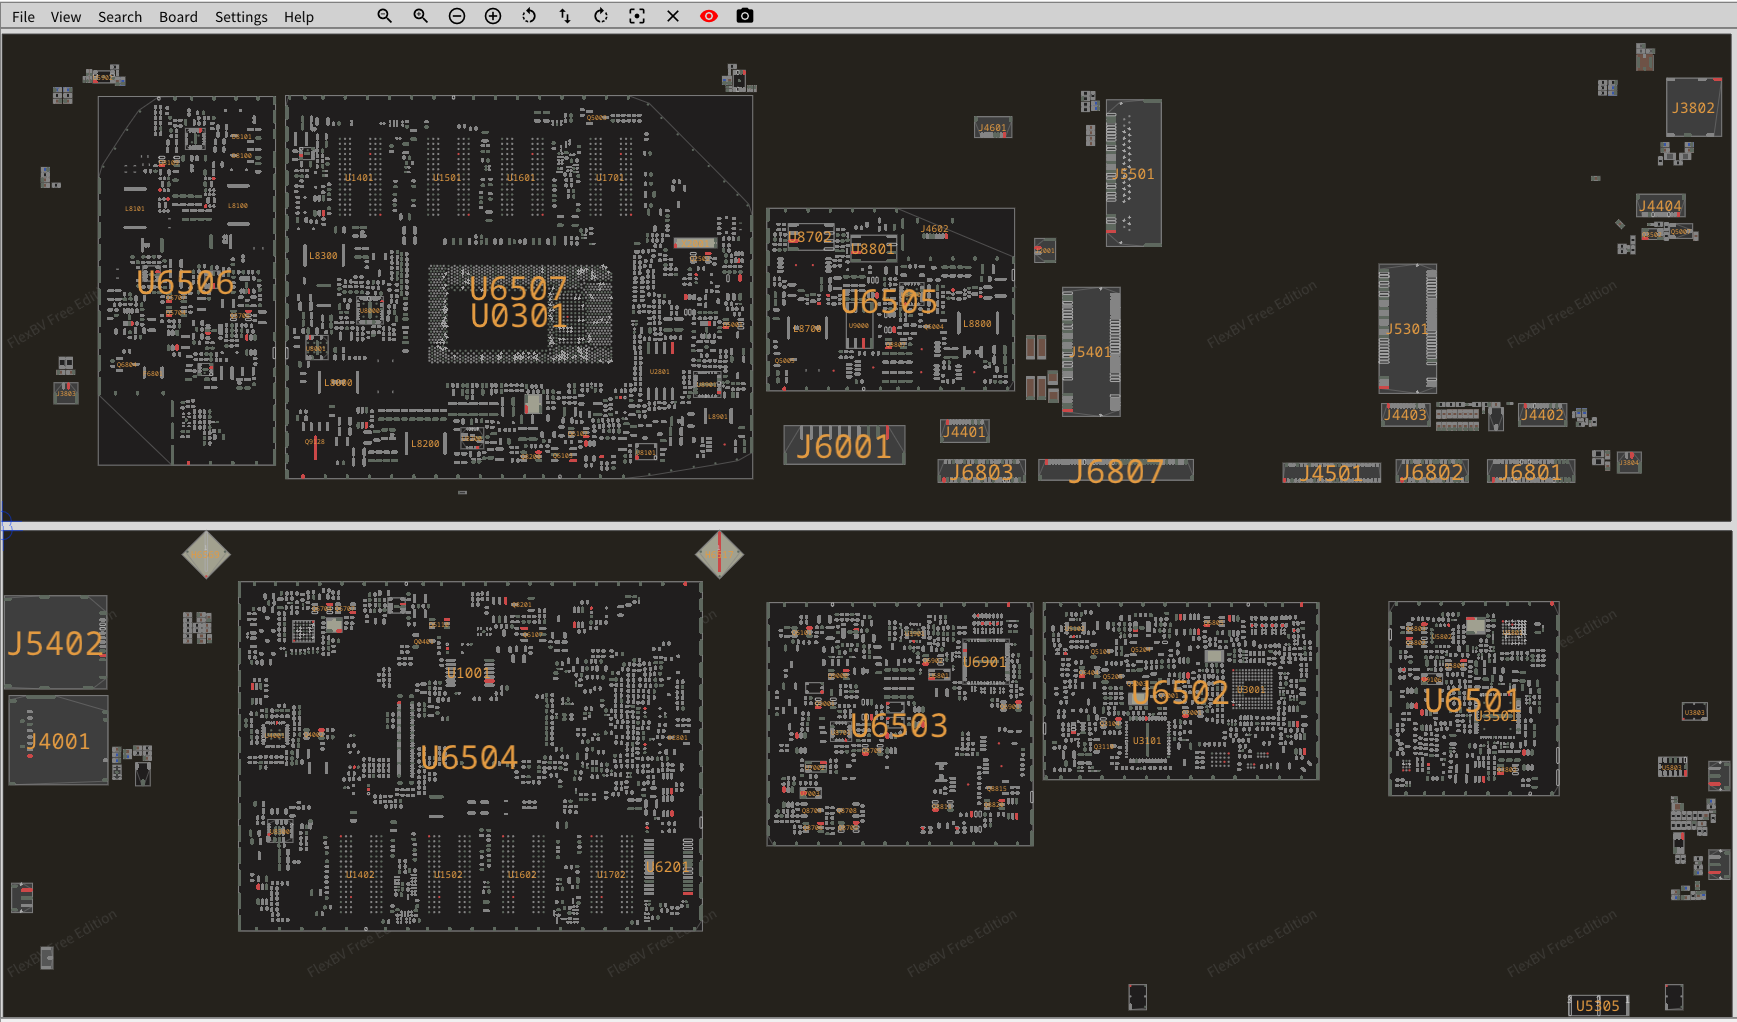Select connector J3802 on the board

(1693, 108)
